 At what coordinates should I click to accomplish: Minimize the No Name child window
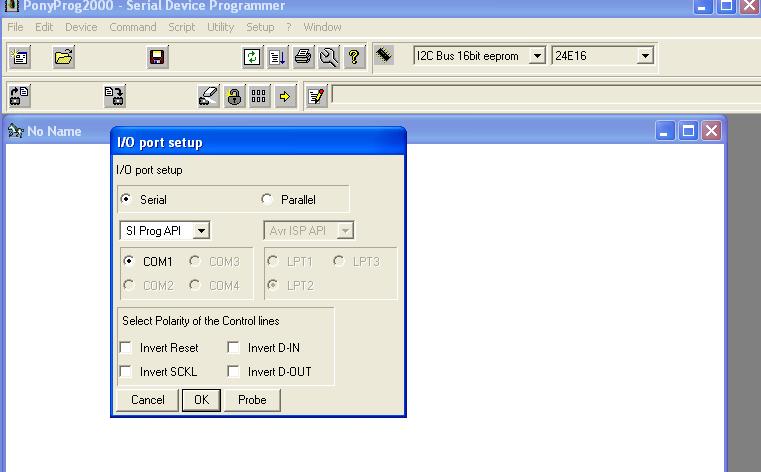tap(664, 130)
